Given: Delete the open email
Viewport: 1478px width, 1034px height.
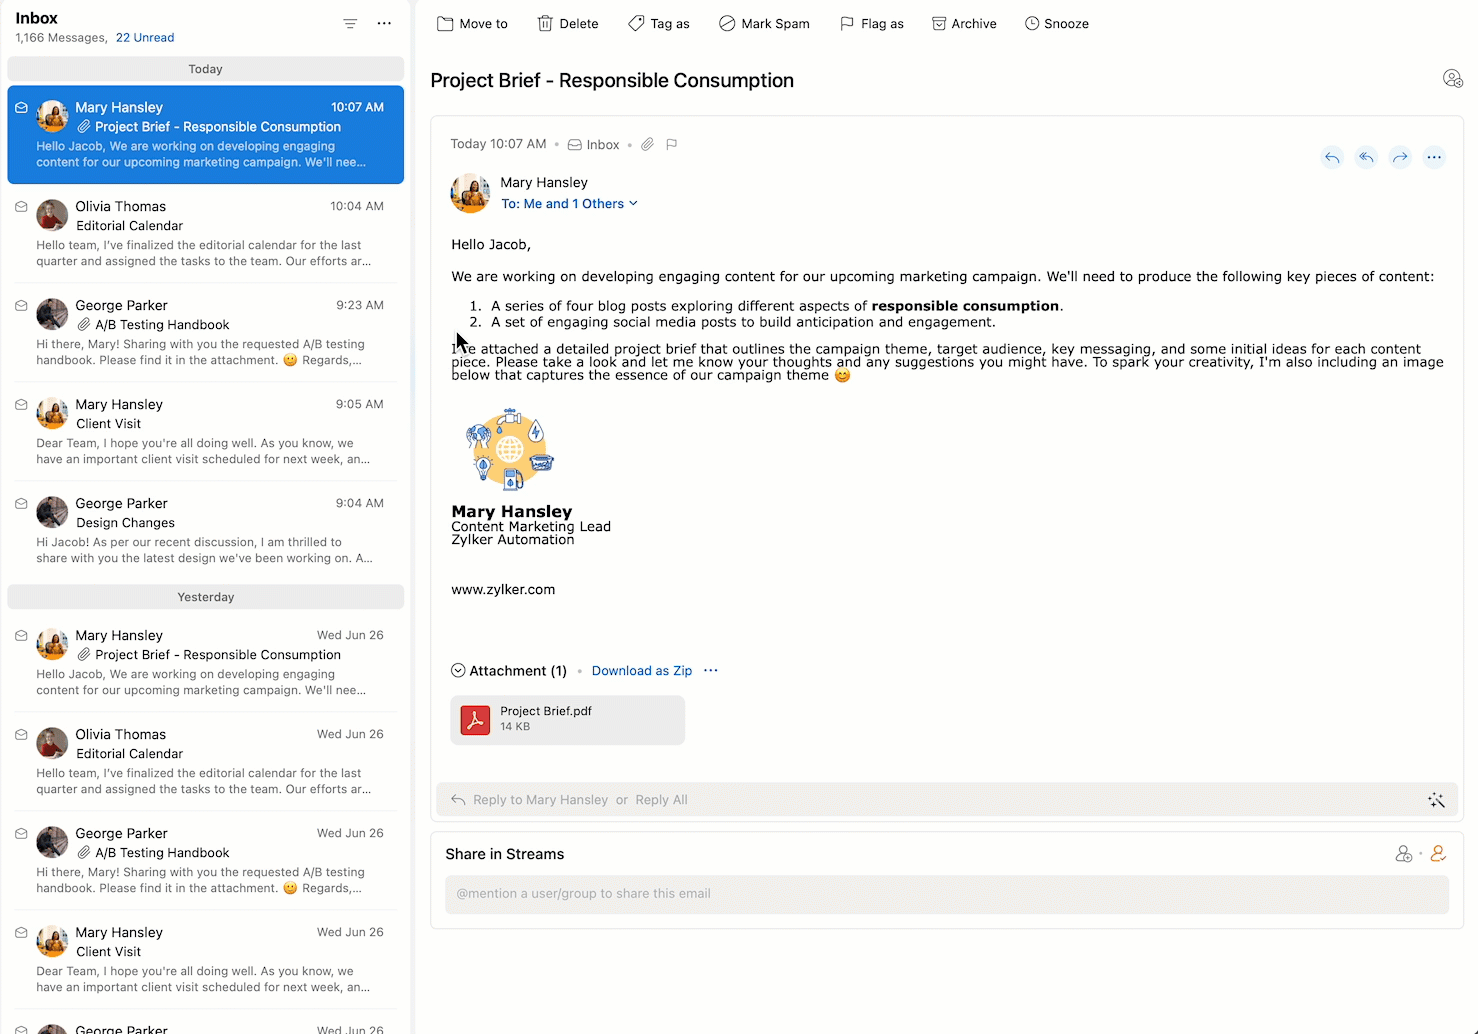Looking at the screenshot, I should (568, 23).
